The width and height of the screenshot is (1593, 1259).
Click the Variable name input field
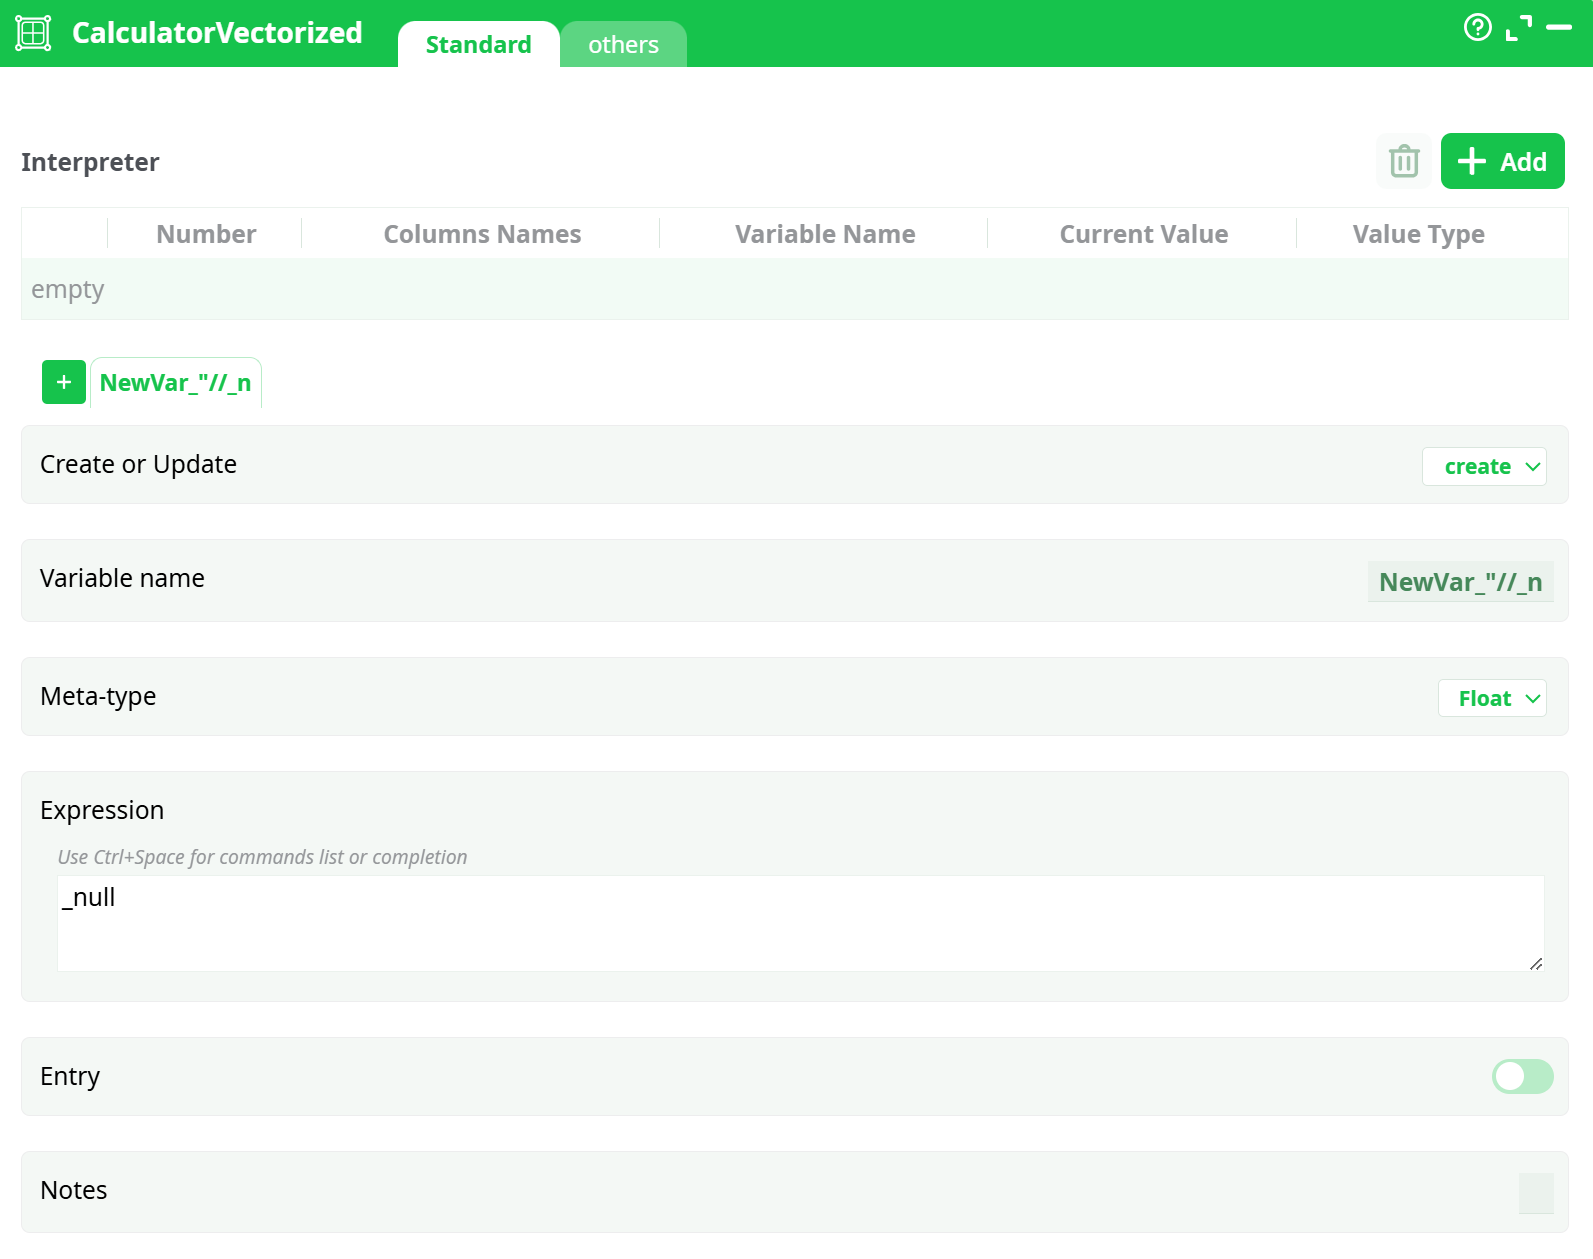coord(1460,582)
